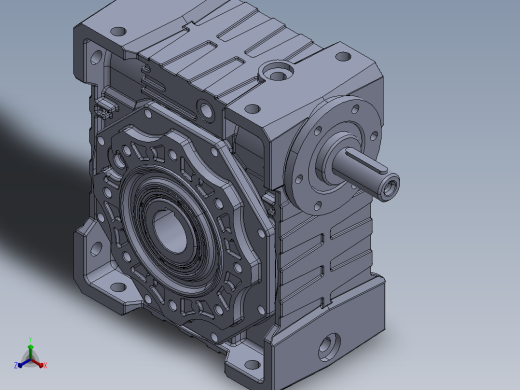
Task: Select the threaded plug hole on the lower side face
Action: 329,347
